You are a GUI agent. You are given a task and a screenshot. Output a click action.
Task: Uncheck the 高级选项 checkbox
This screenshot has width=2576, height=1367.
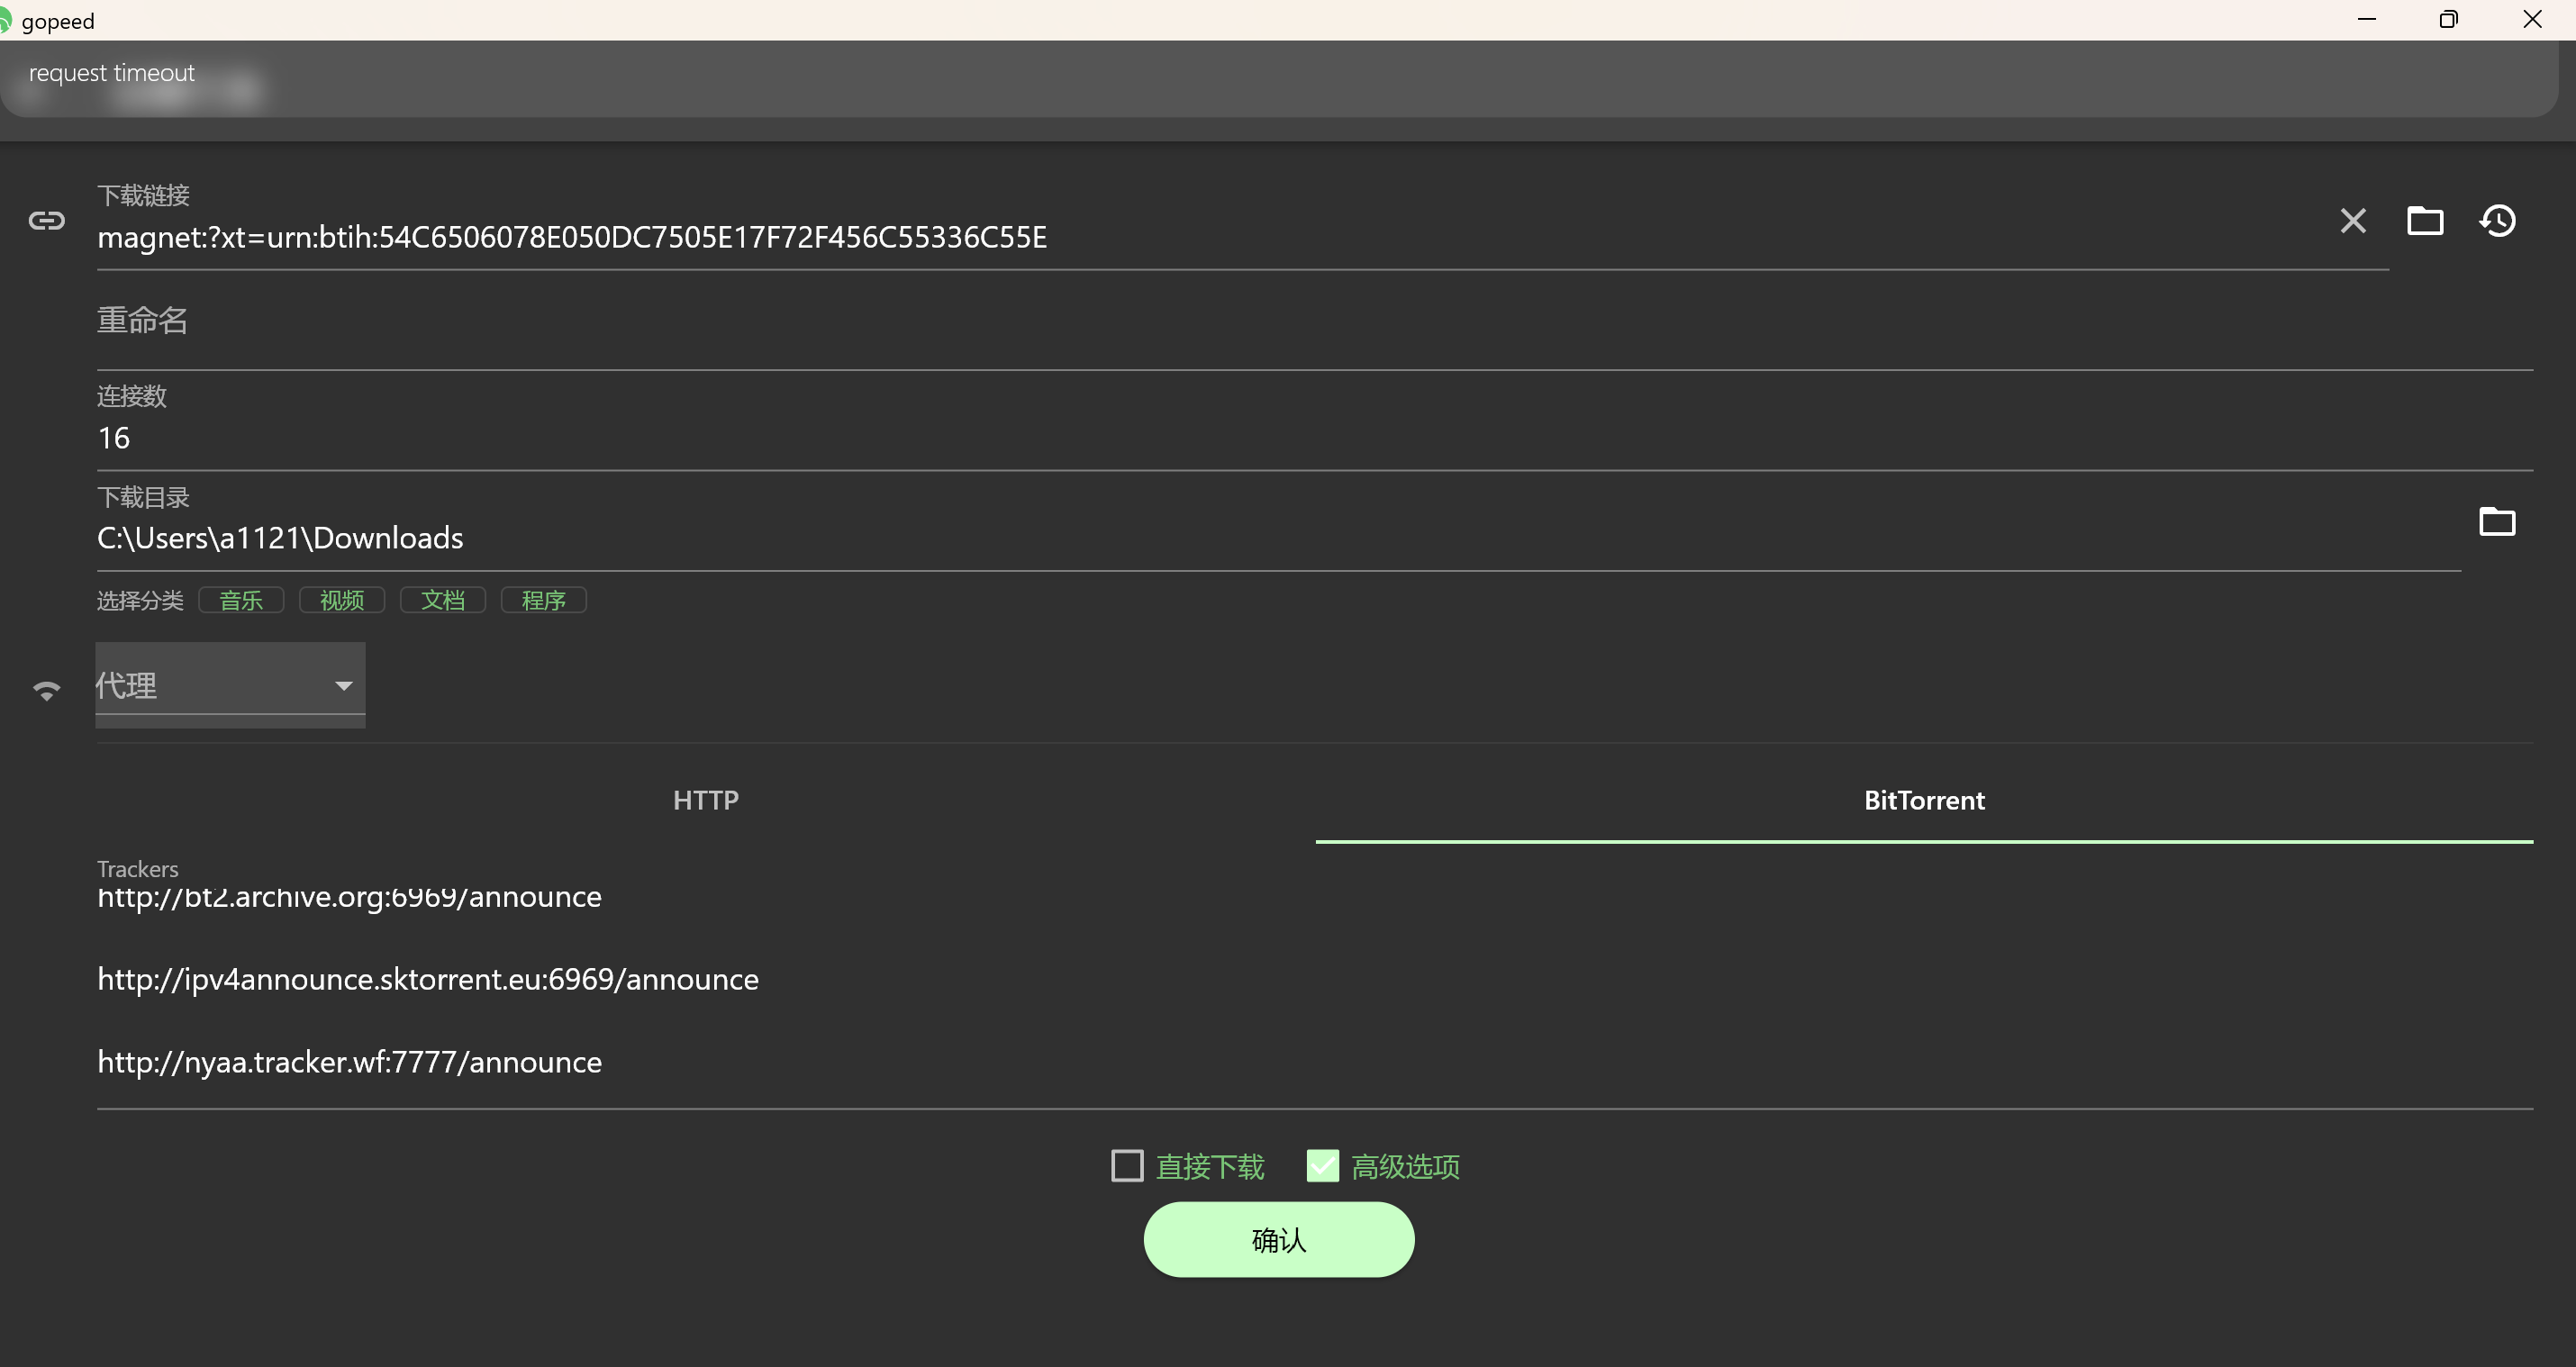(x=1322, y=1165)
